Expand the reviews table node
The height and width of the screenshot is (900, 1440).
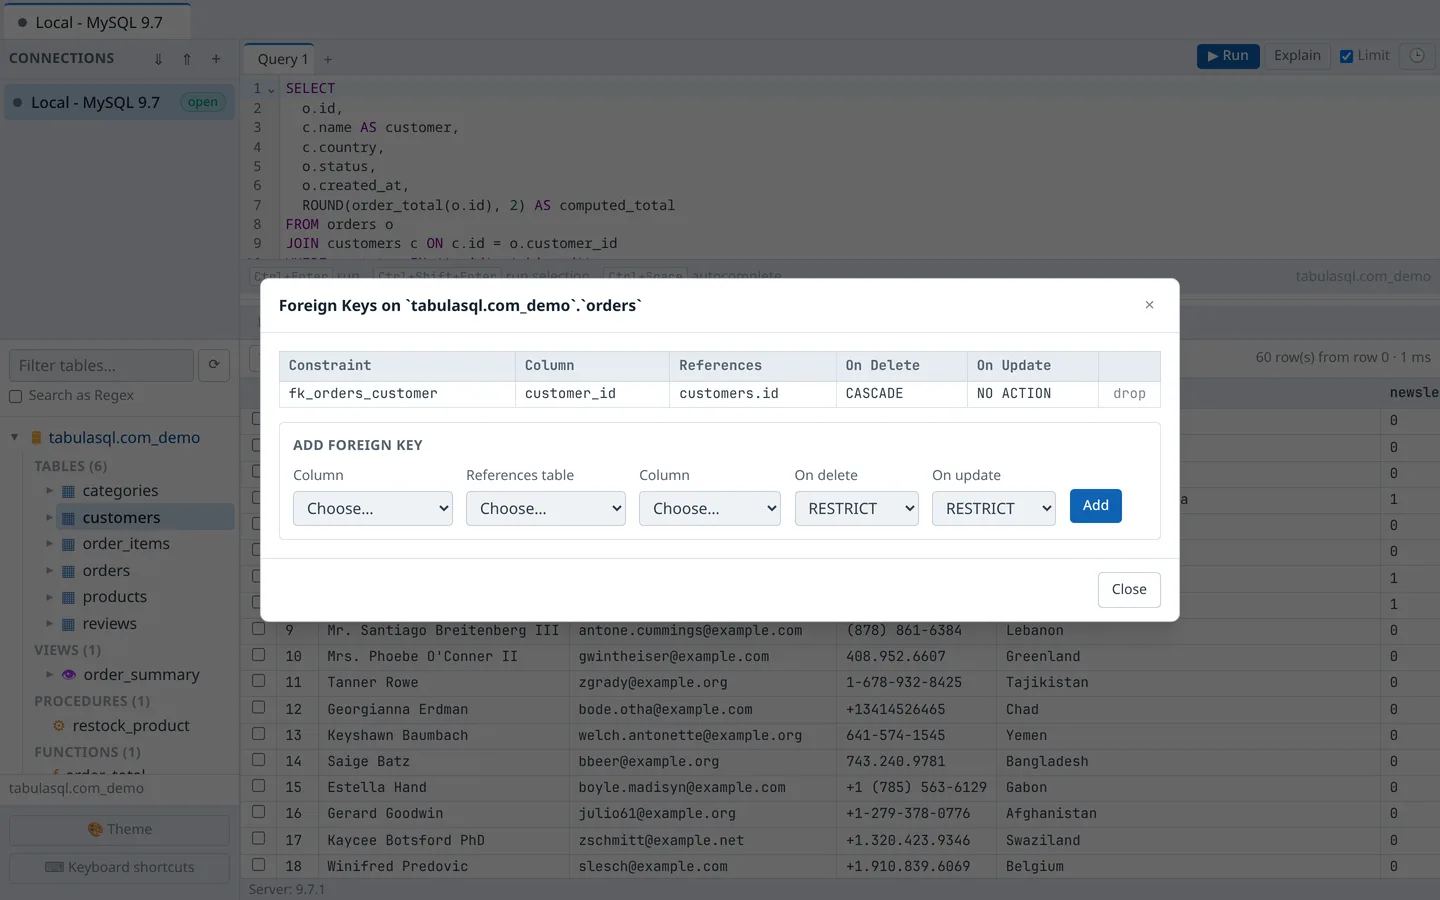pyautogui.click(x=49, y=623)
